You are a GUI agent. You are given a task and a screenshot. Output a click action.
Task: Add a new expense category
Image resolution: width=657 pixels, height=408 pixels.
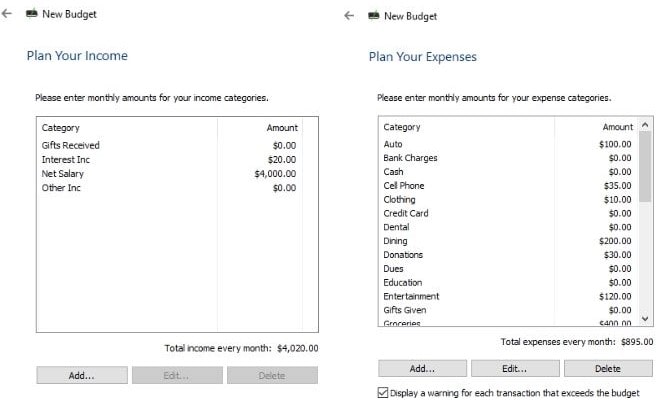(422, 369)
